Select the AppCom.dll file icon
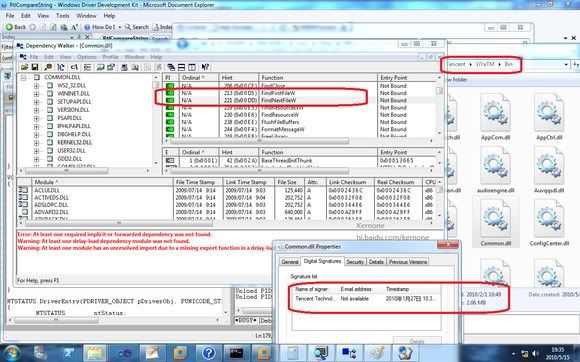Screen dimensions: 580x362 pyautogui.click(x=495, y=117)
